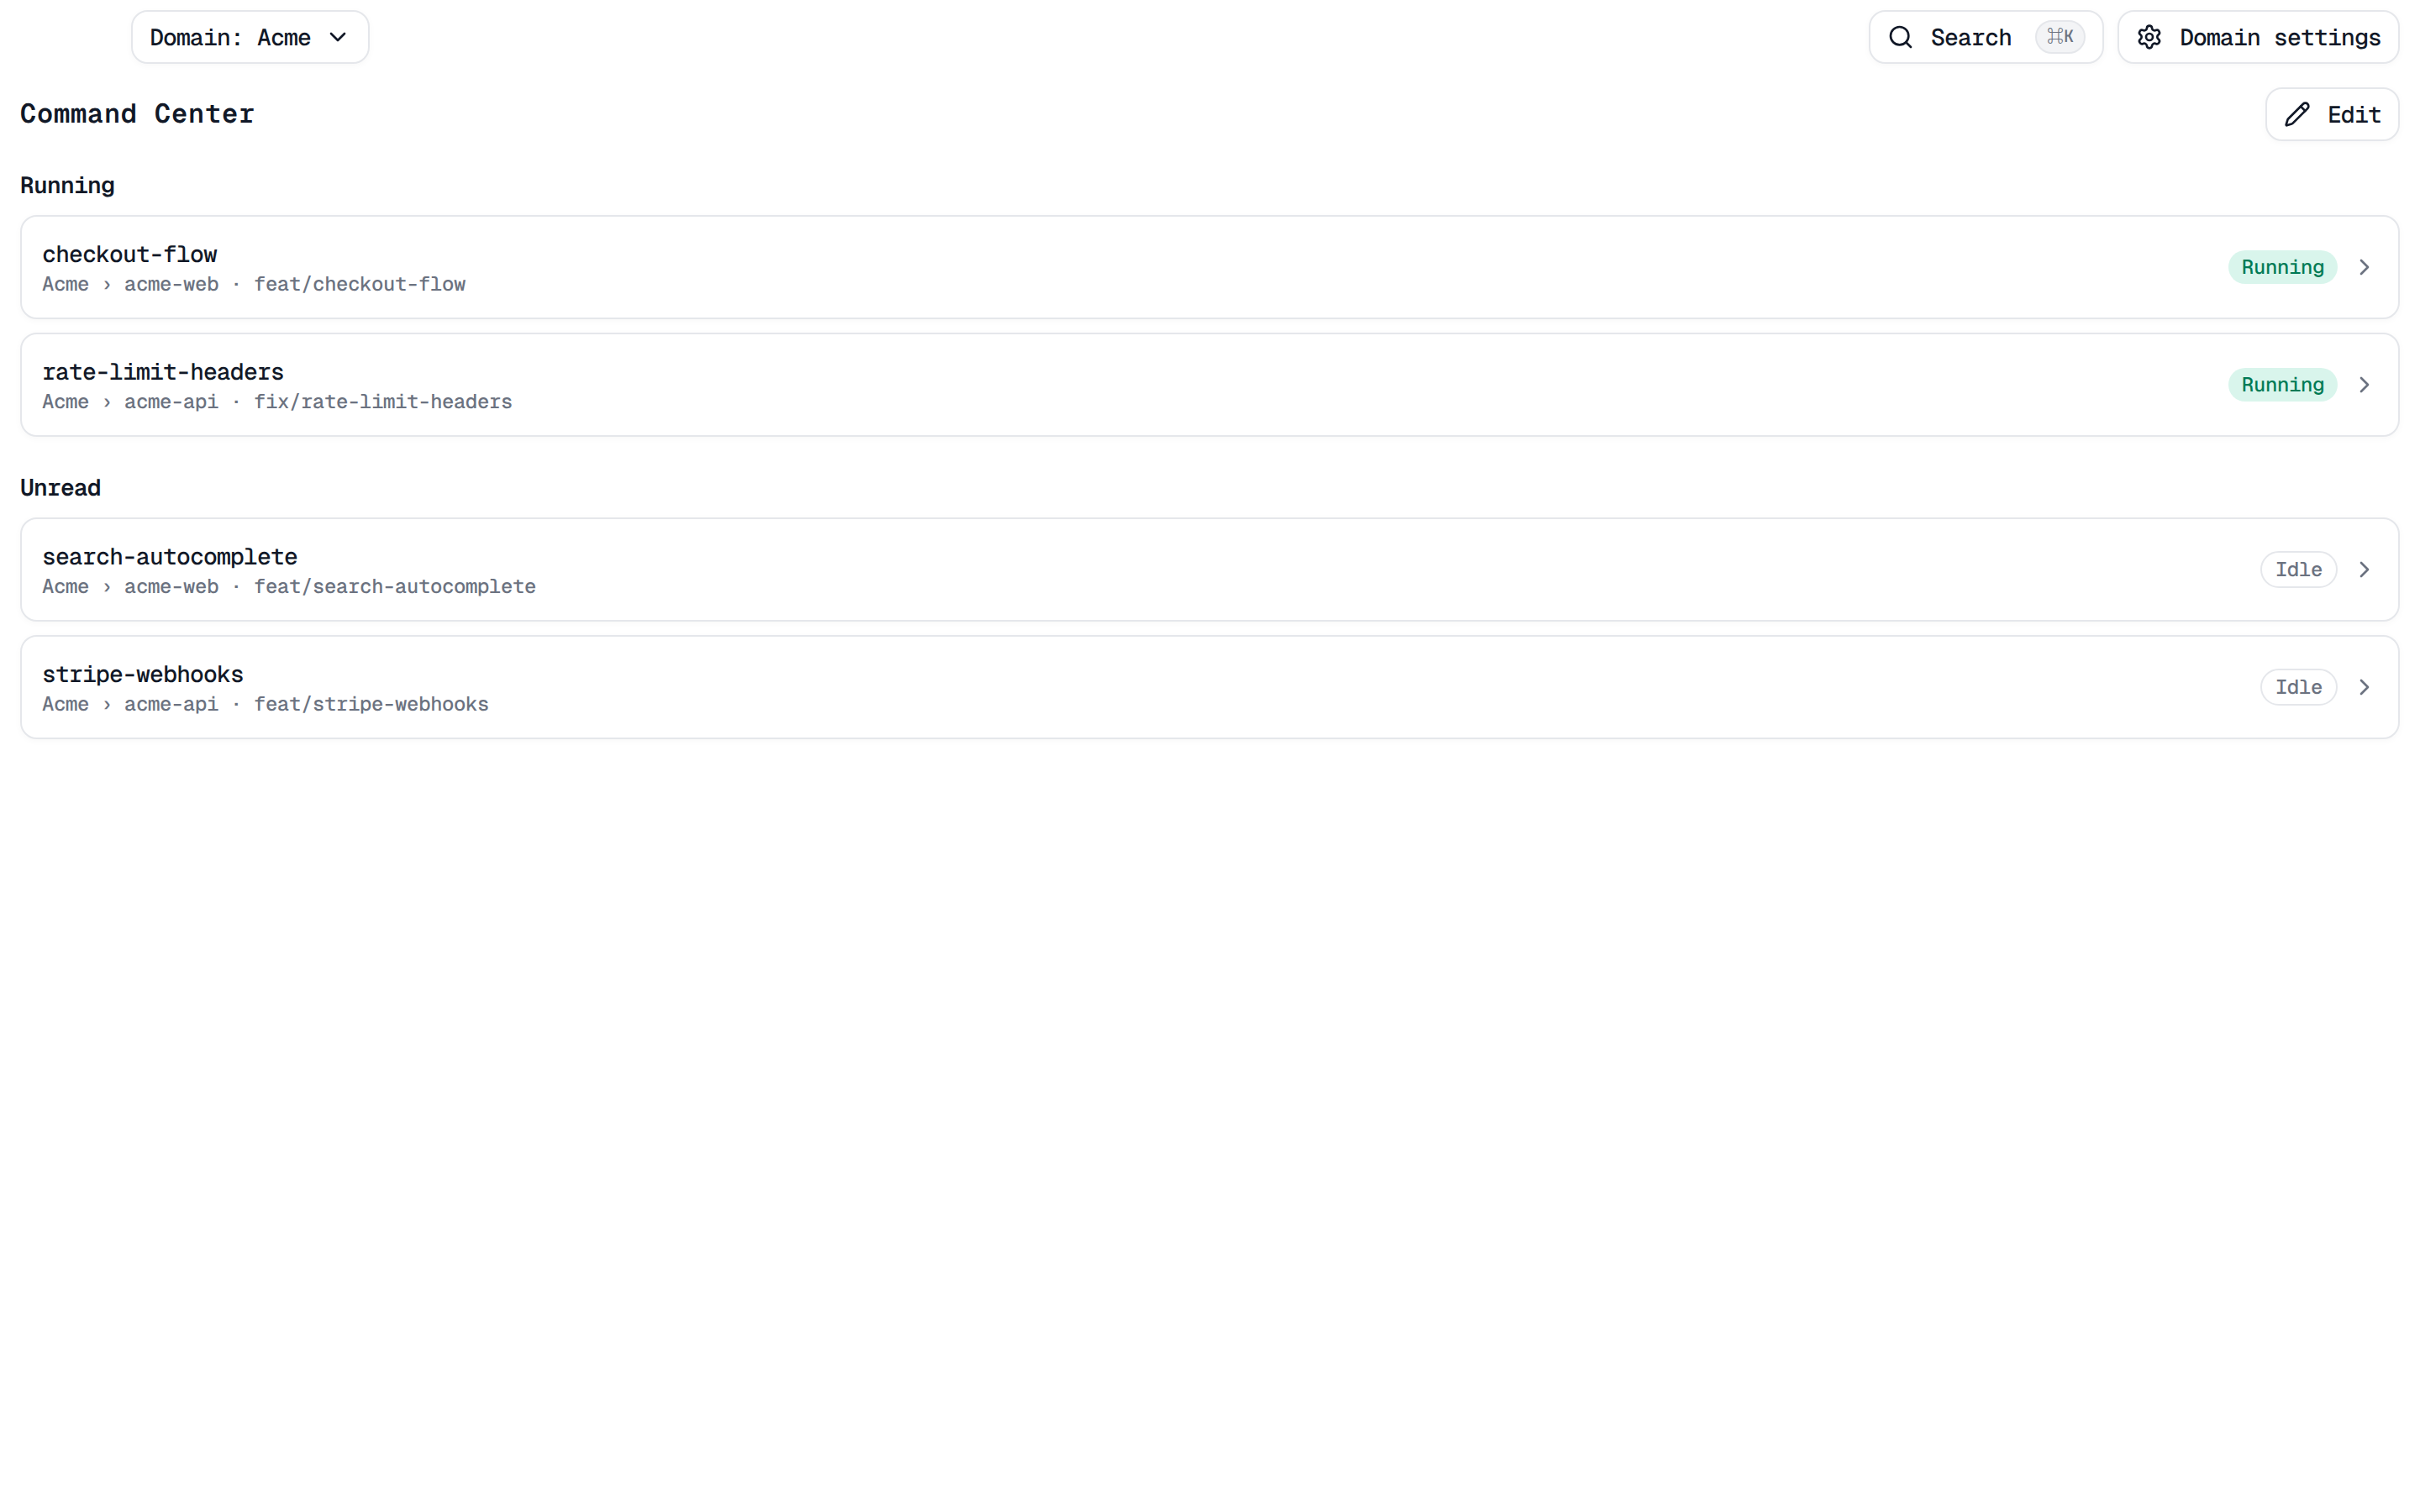Screen dimensions: 2420x1512
Task: Click the Idle badge on search-autocomplete
Action: coord(2298,569)
